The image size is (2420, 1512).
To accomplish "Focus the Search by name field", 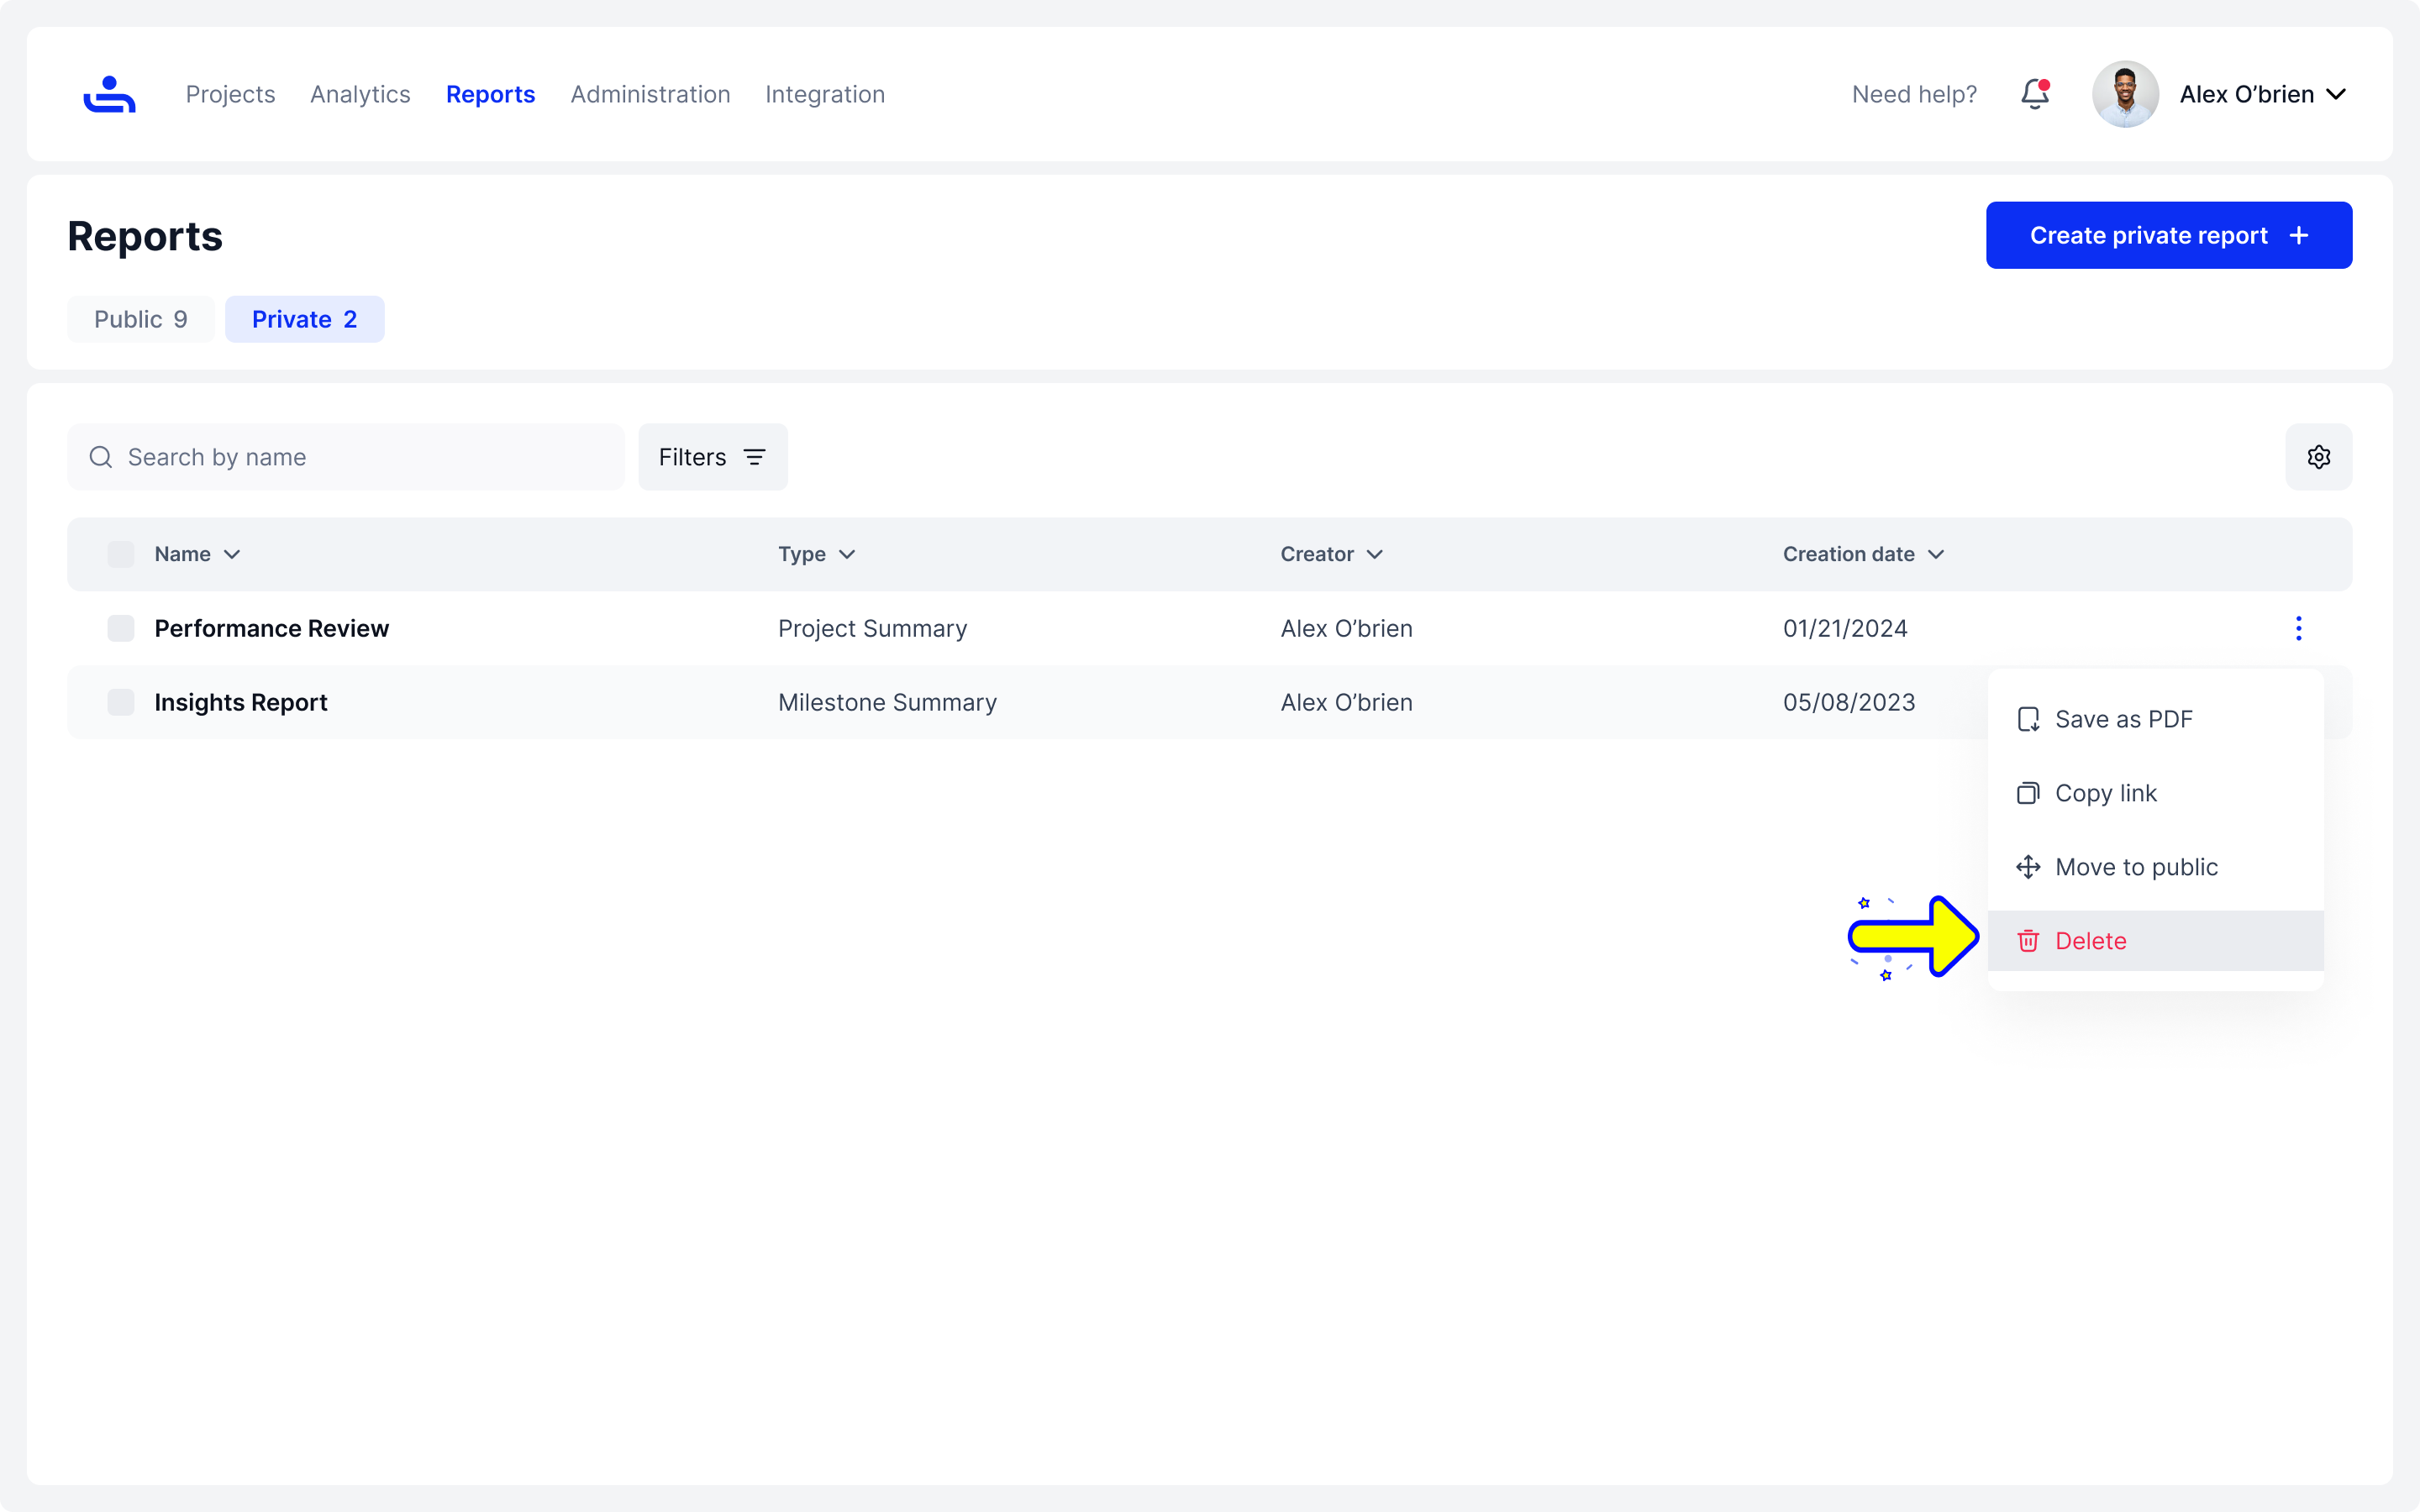I will 346,457.
